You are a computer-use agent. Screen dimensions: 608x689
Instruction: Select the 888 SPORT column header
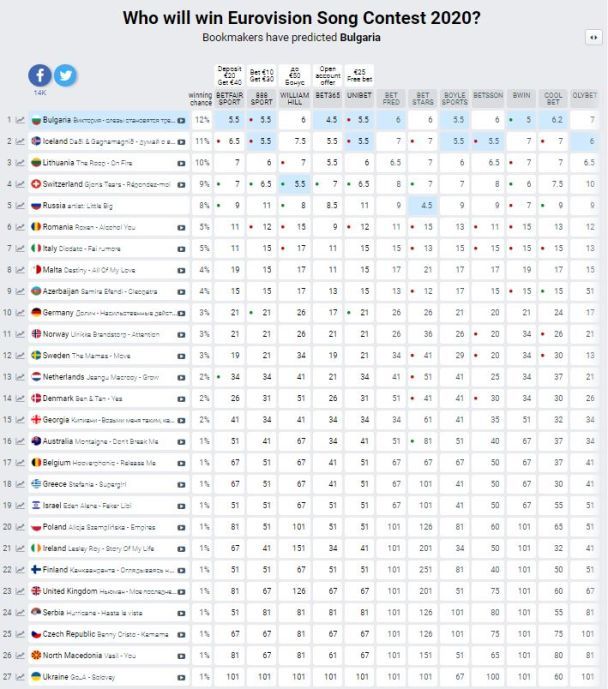[x=261, y=99]
